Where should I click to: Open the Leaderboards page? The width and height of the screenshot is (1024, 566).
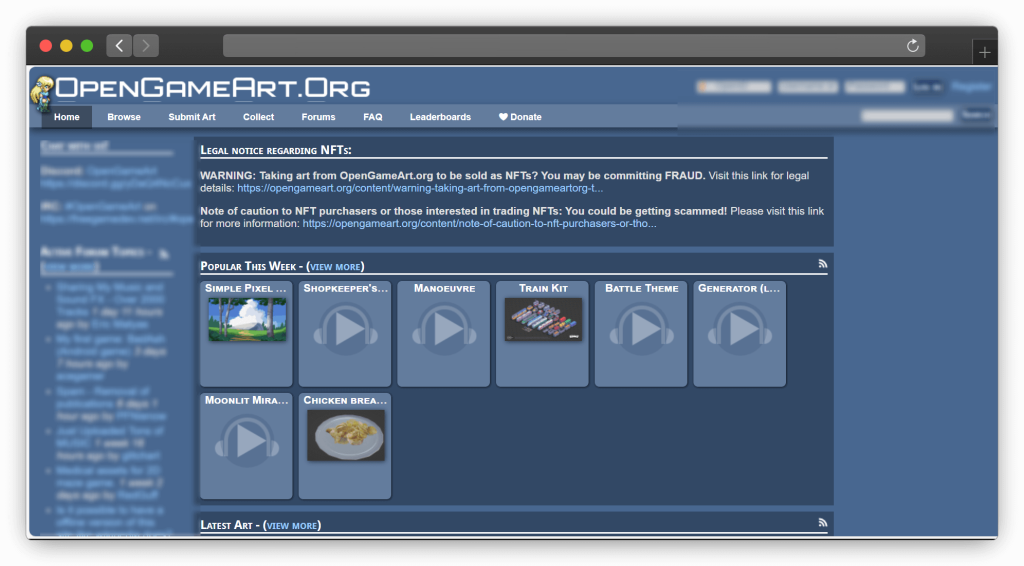pos(440,117)
